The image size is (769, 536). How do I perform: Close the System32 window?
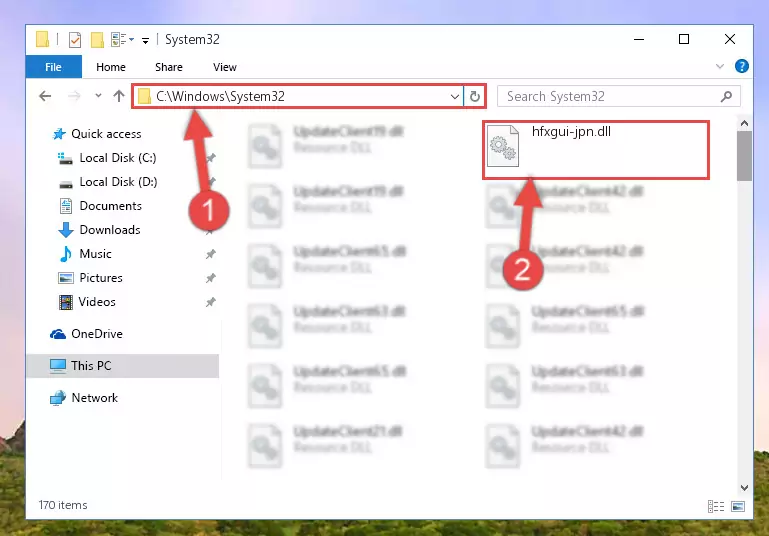(730, 39)
